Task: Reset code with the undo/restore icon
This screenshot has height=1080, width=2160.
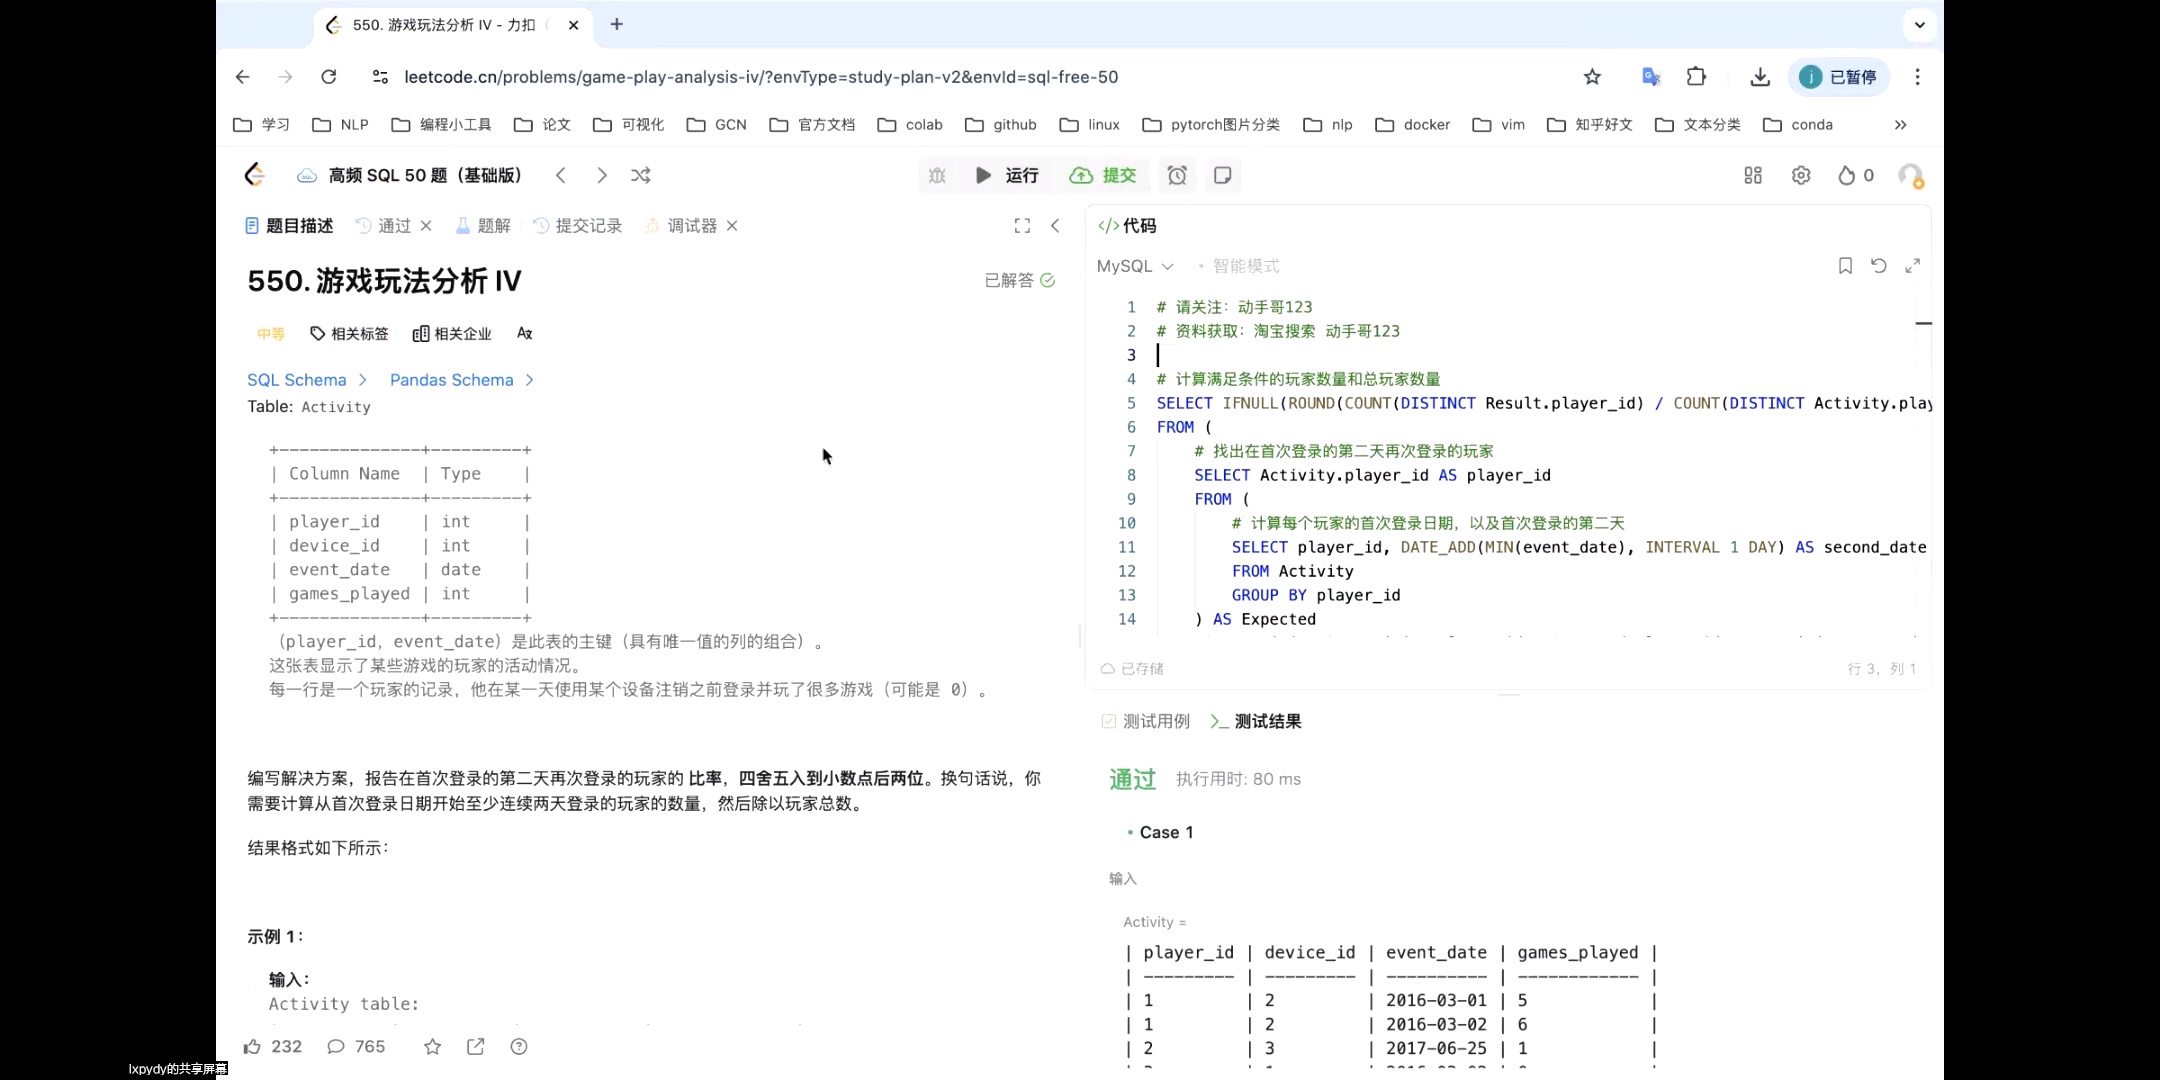Action: point(1878,265)
